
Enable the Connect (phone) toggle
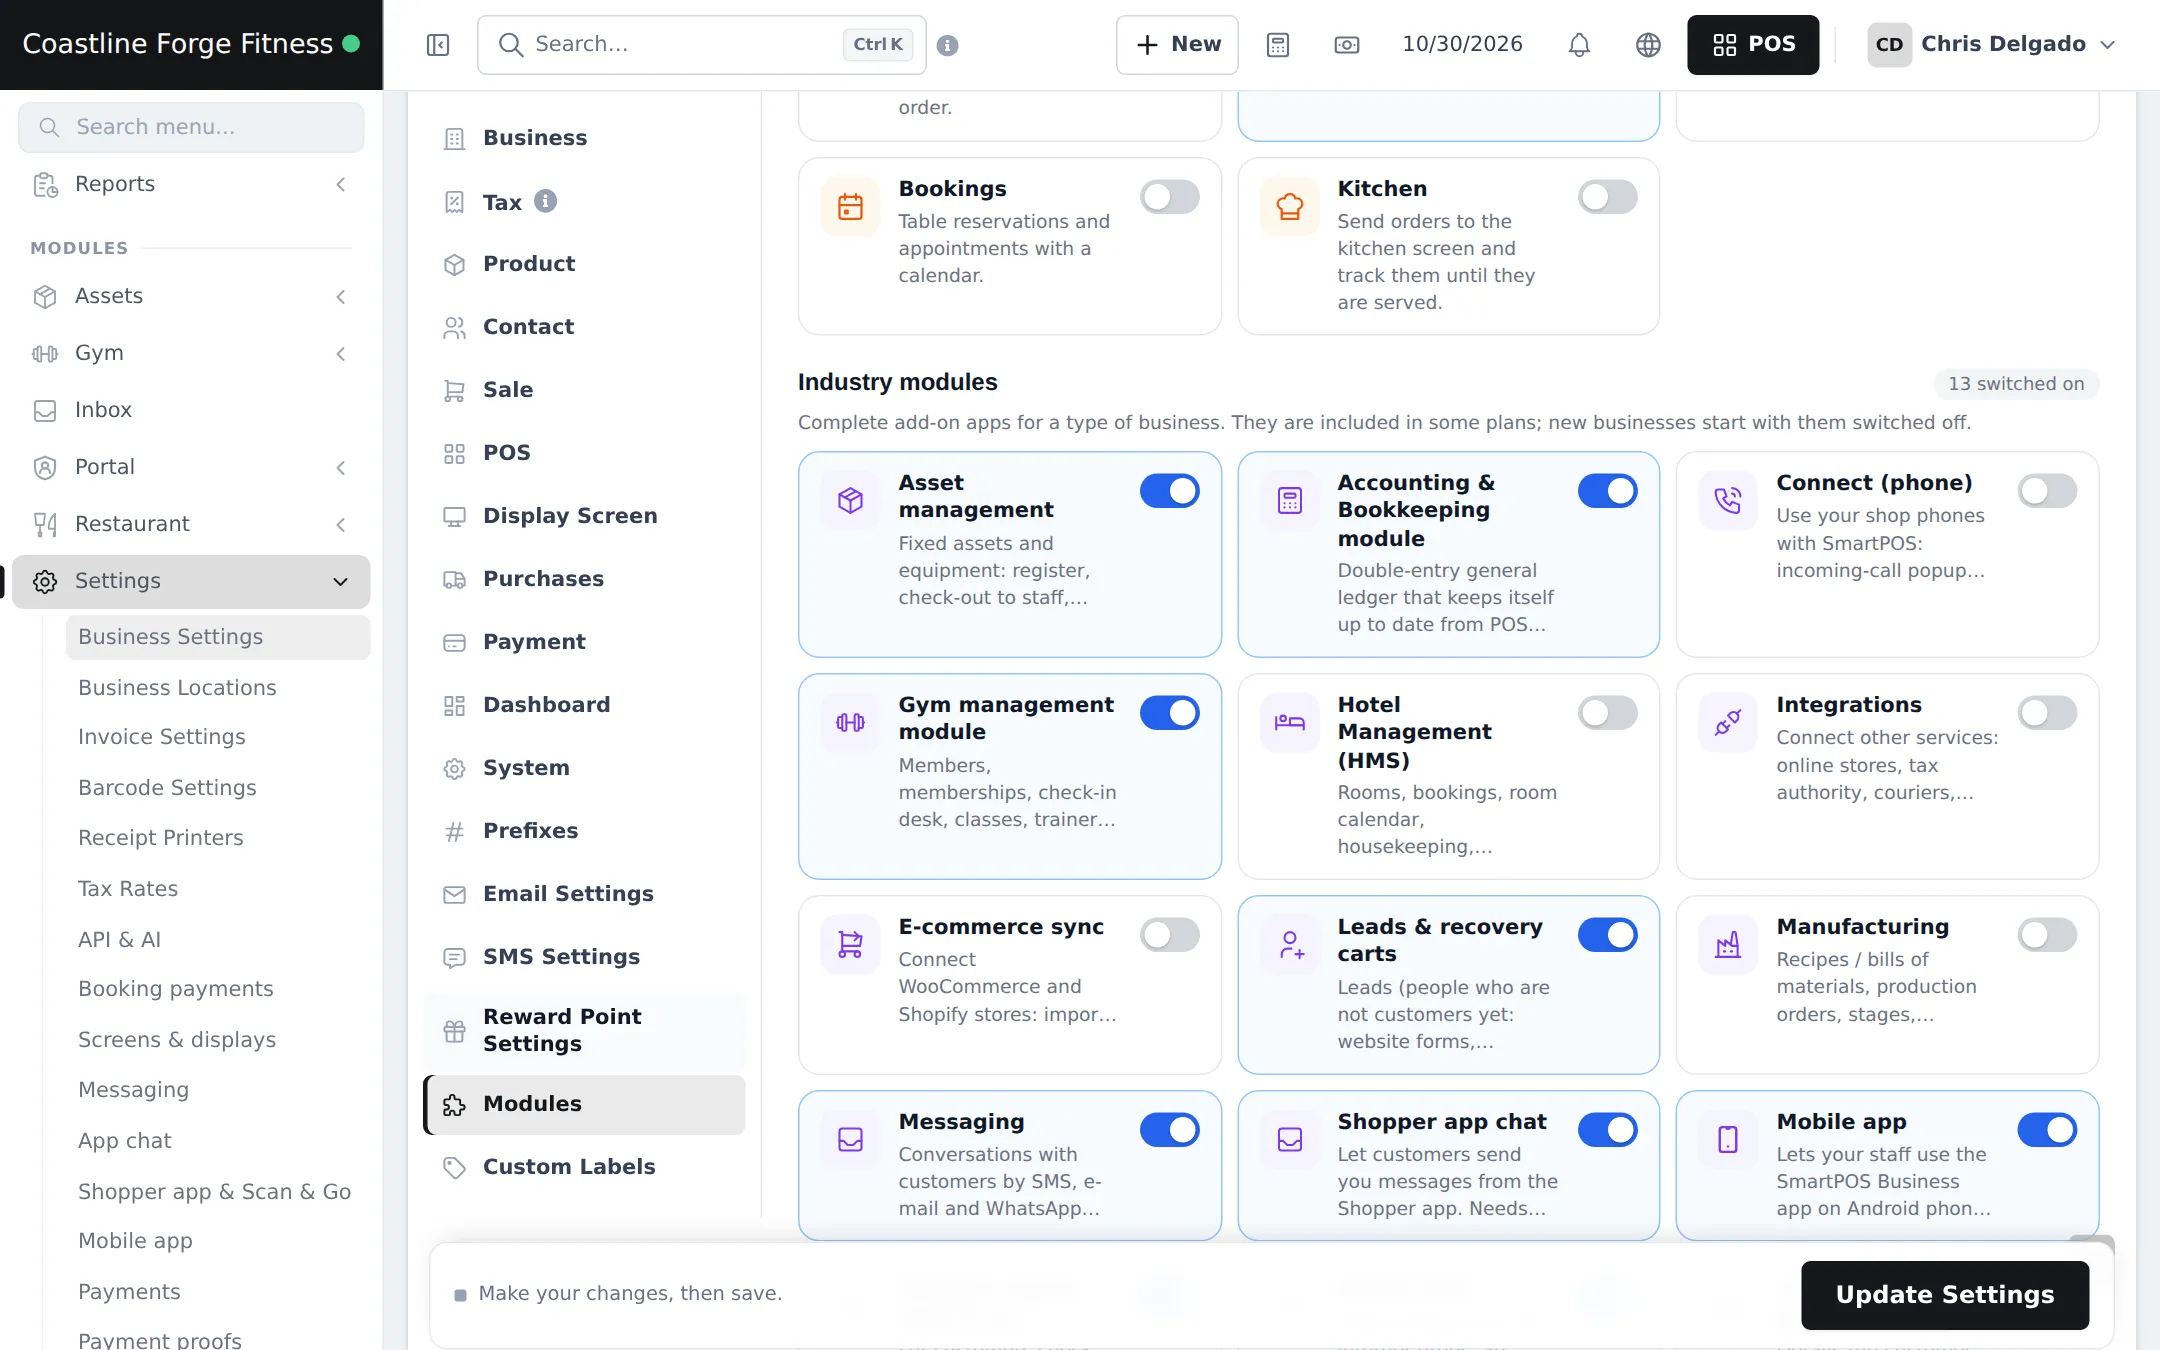coord(2047,491)
